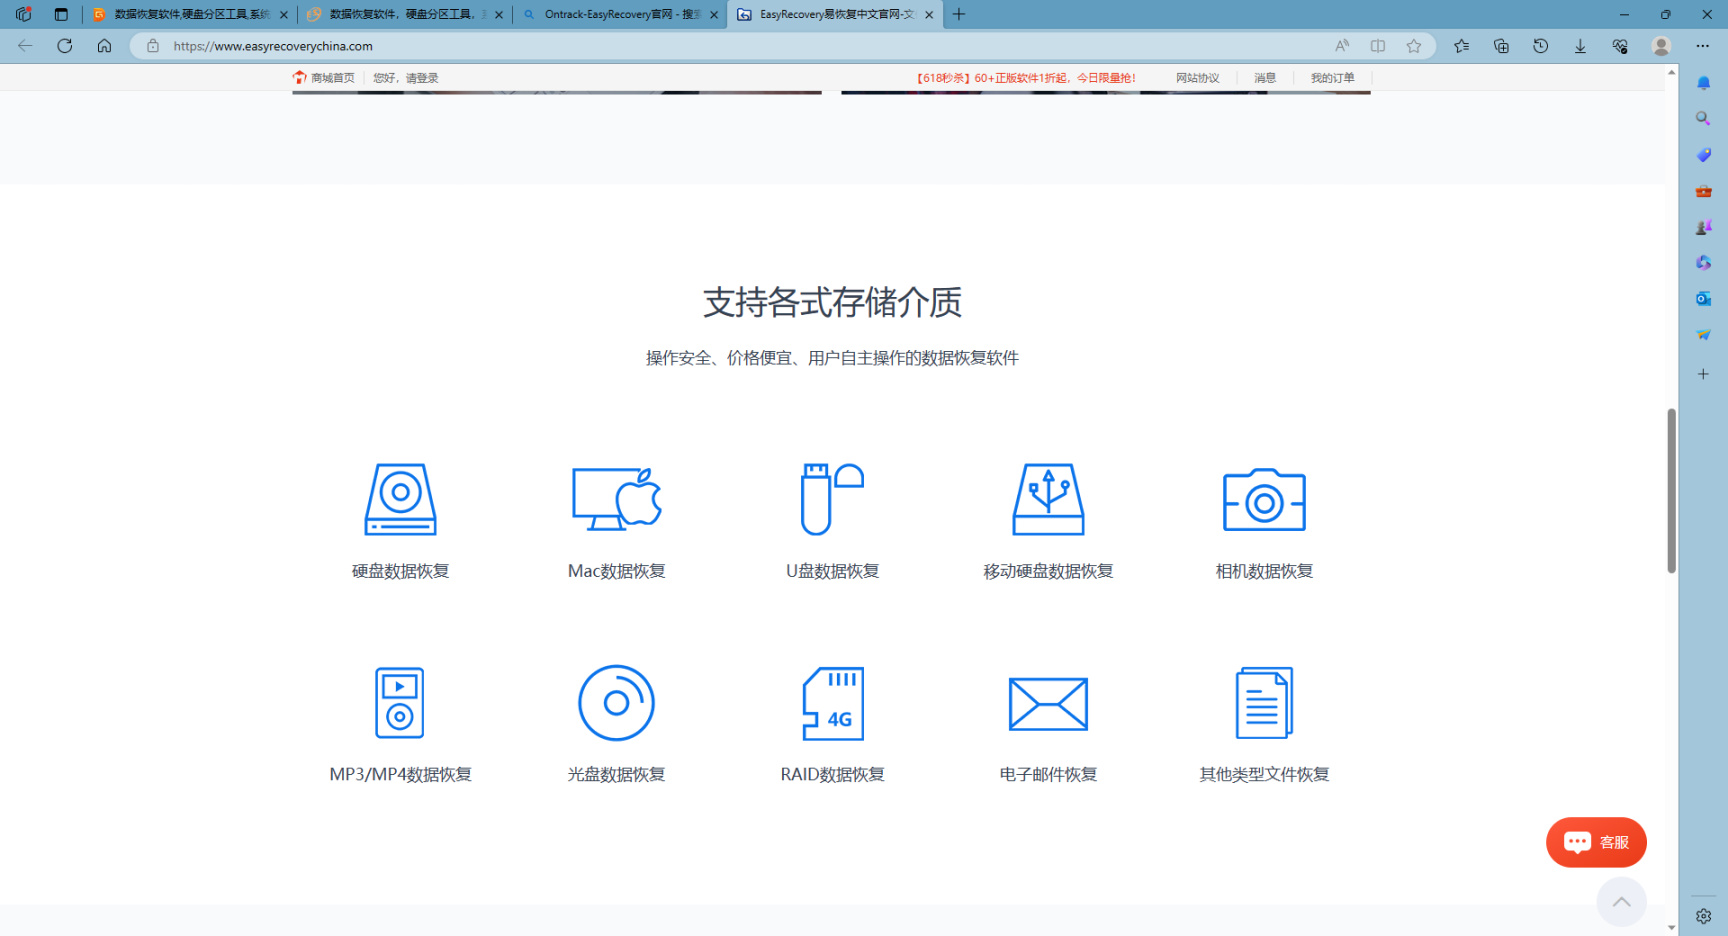Viewport: 1728px width, 936px height.
Task: Open the Microsoft 365 sidebar icon
Action: tap(1703, 263)
